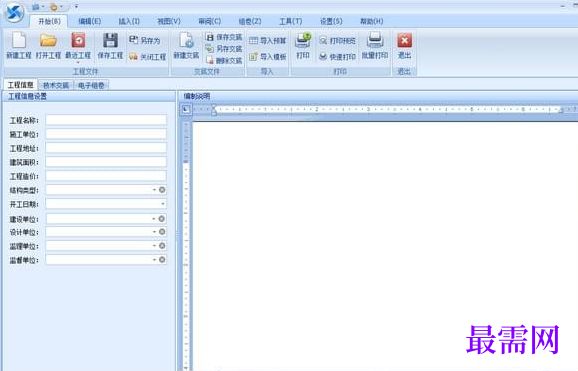The height and width of the screenshot is (371, 578).
Task: Select the 电子组卷 panel tab
Action: coord(91,86)
